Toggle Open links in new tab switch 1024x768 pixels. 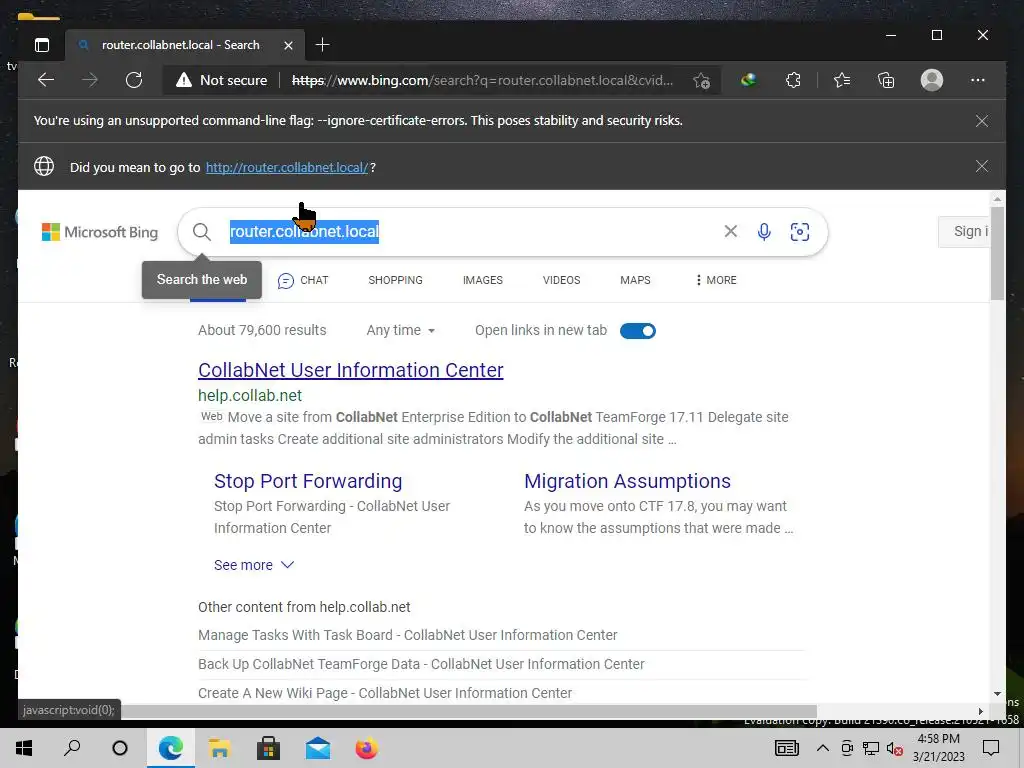point(637,331)
